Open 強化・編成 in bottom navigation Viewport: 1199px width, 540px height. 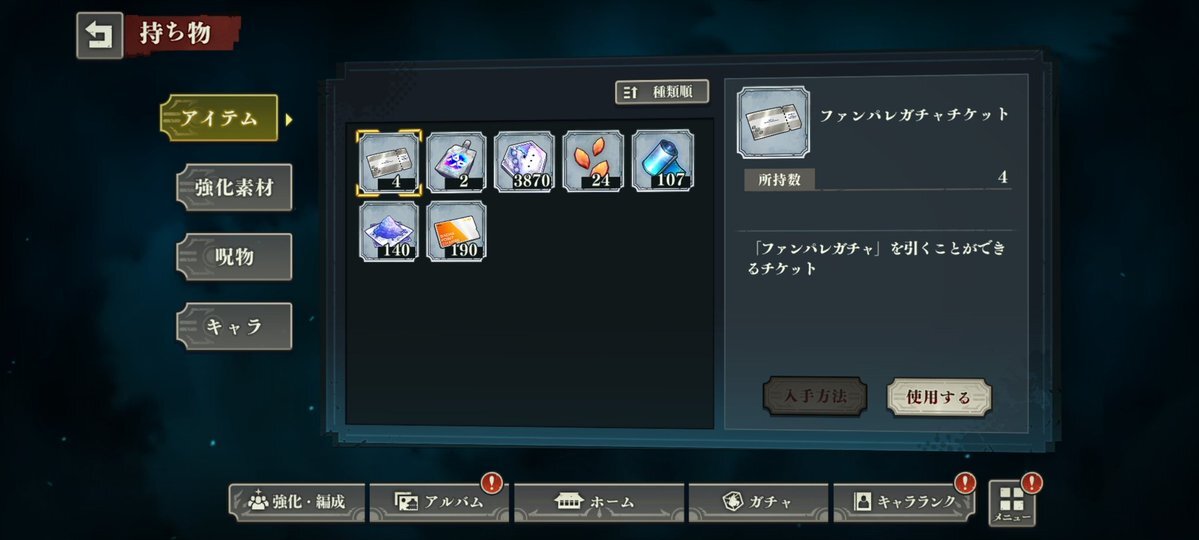pyautogui.click(x=297, y=503)
